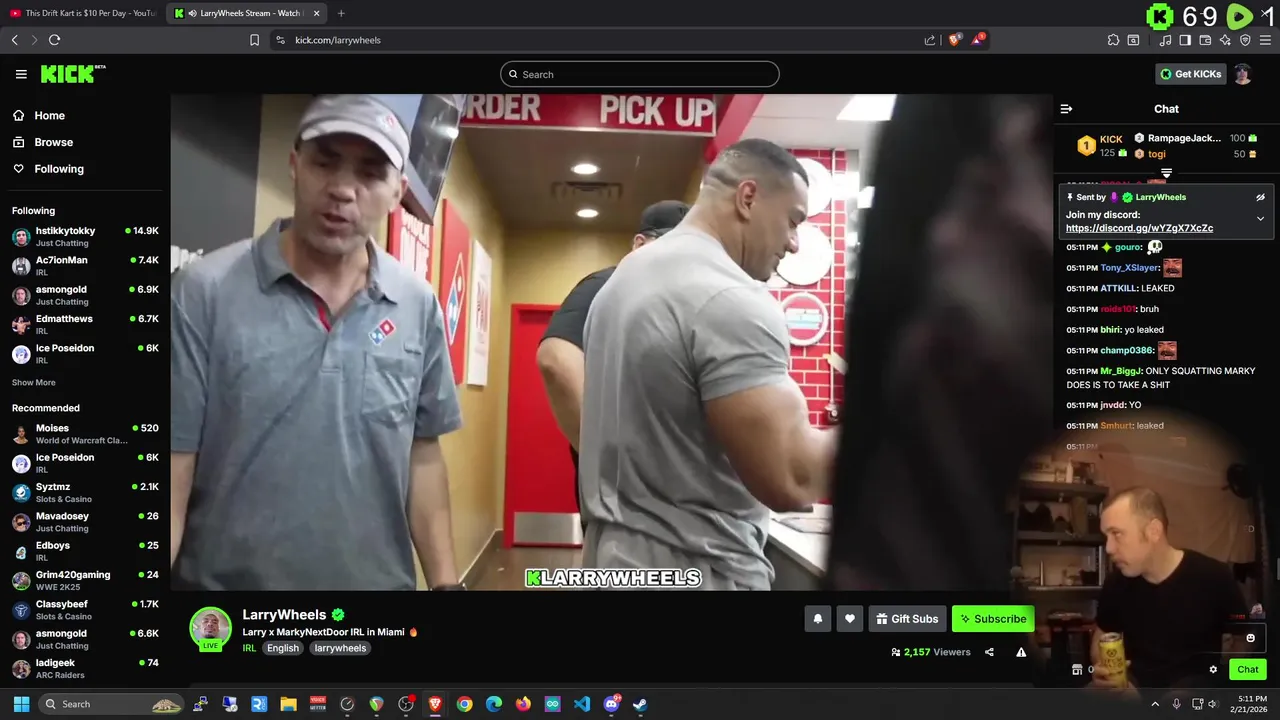Click the green Subscribe button

click(x=993, y=619)
